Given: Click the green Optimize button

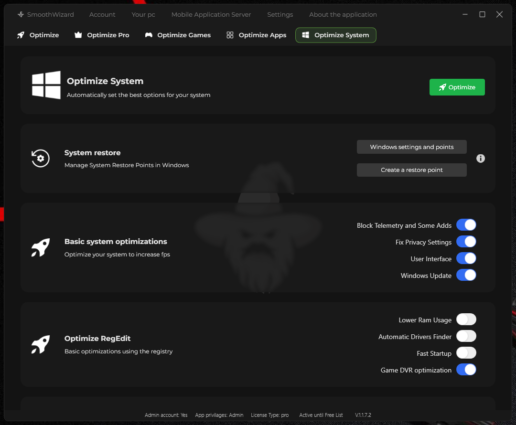Looking at the screenshot, I should pyautogui.click(x=457, y=87).
